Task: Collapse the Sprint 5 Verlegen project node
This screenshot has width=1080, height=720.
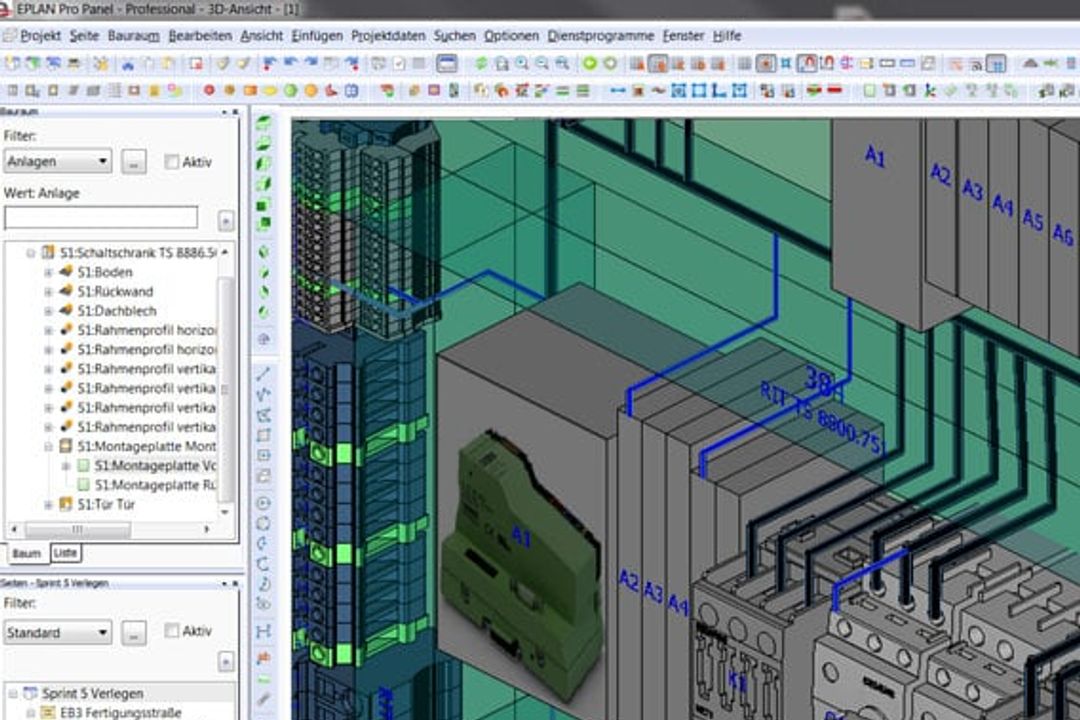Action: point(12,693)
